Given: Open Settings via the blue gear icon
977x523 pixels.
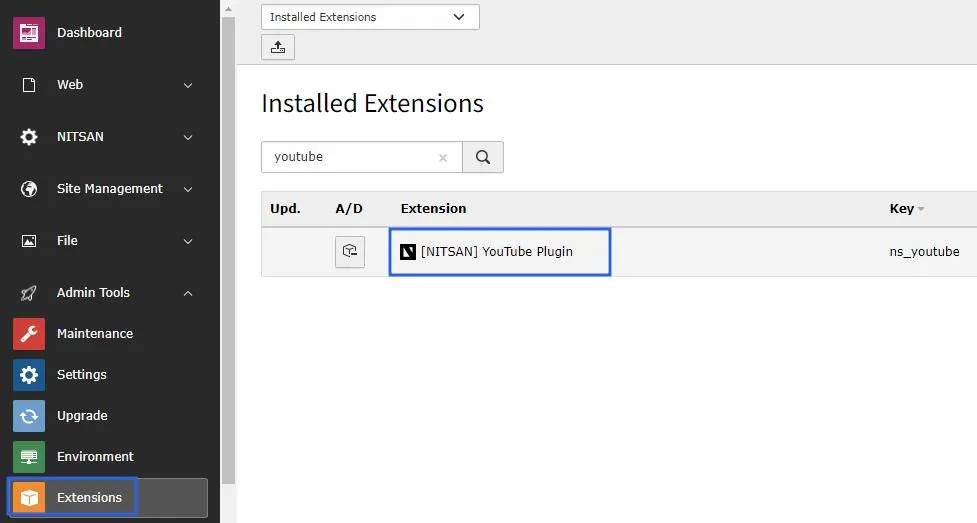Looking at the screenshot, I should (x=29, y=375).
